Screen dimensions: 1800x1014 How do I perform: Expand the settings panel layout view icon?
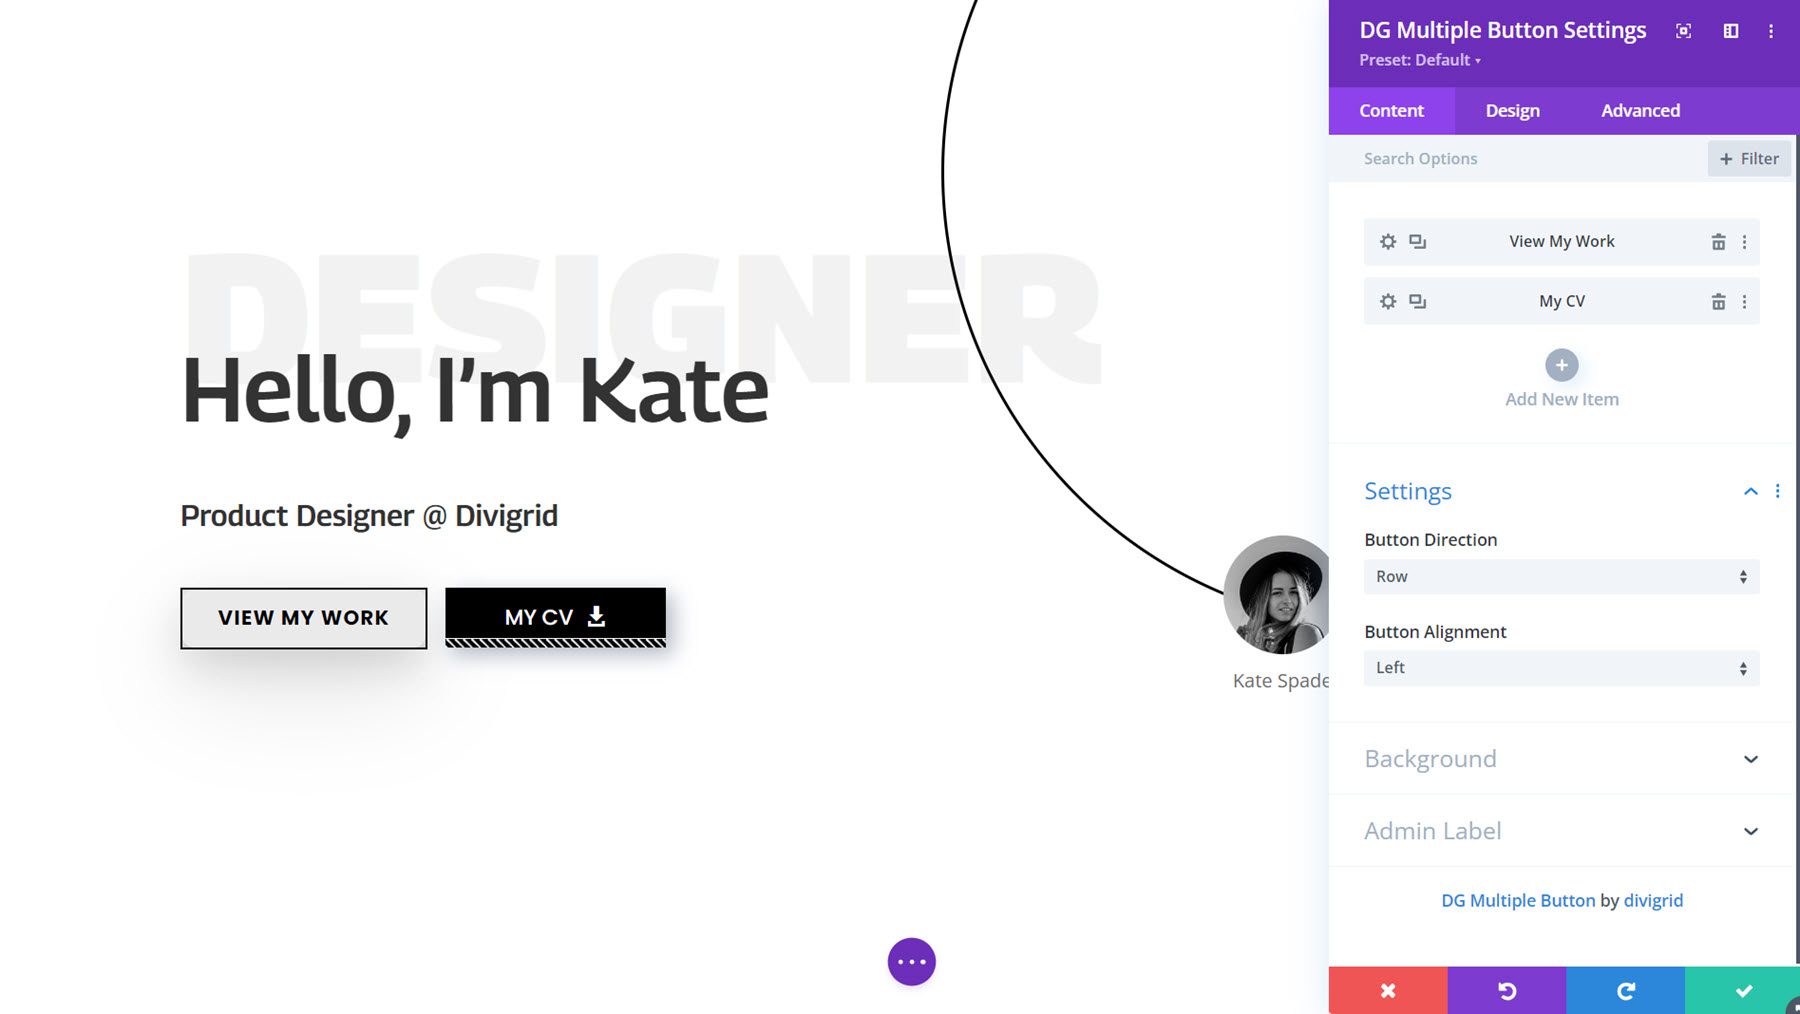pyautogui.click(x=1729, y=31)
